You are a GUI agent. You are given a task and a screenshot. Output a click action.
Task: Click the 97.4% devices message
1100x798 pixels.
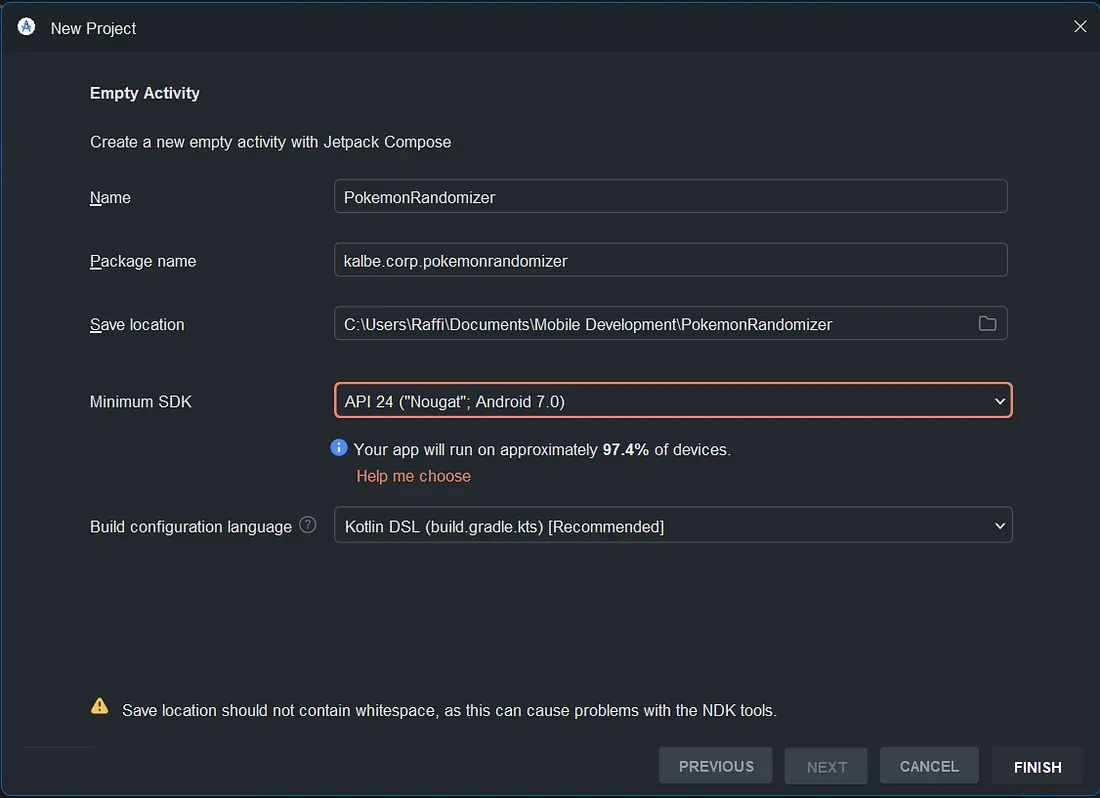542,449
